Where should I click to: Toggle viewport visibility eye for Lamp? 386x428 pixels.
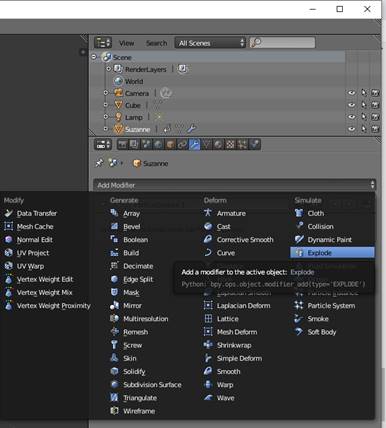(351, 117)
